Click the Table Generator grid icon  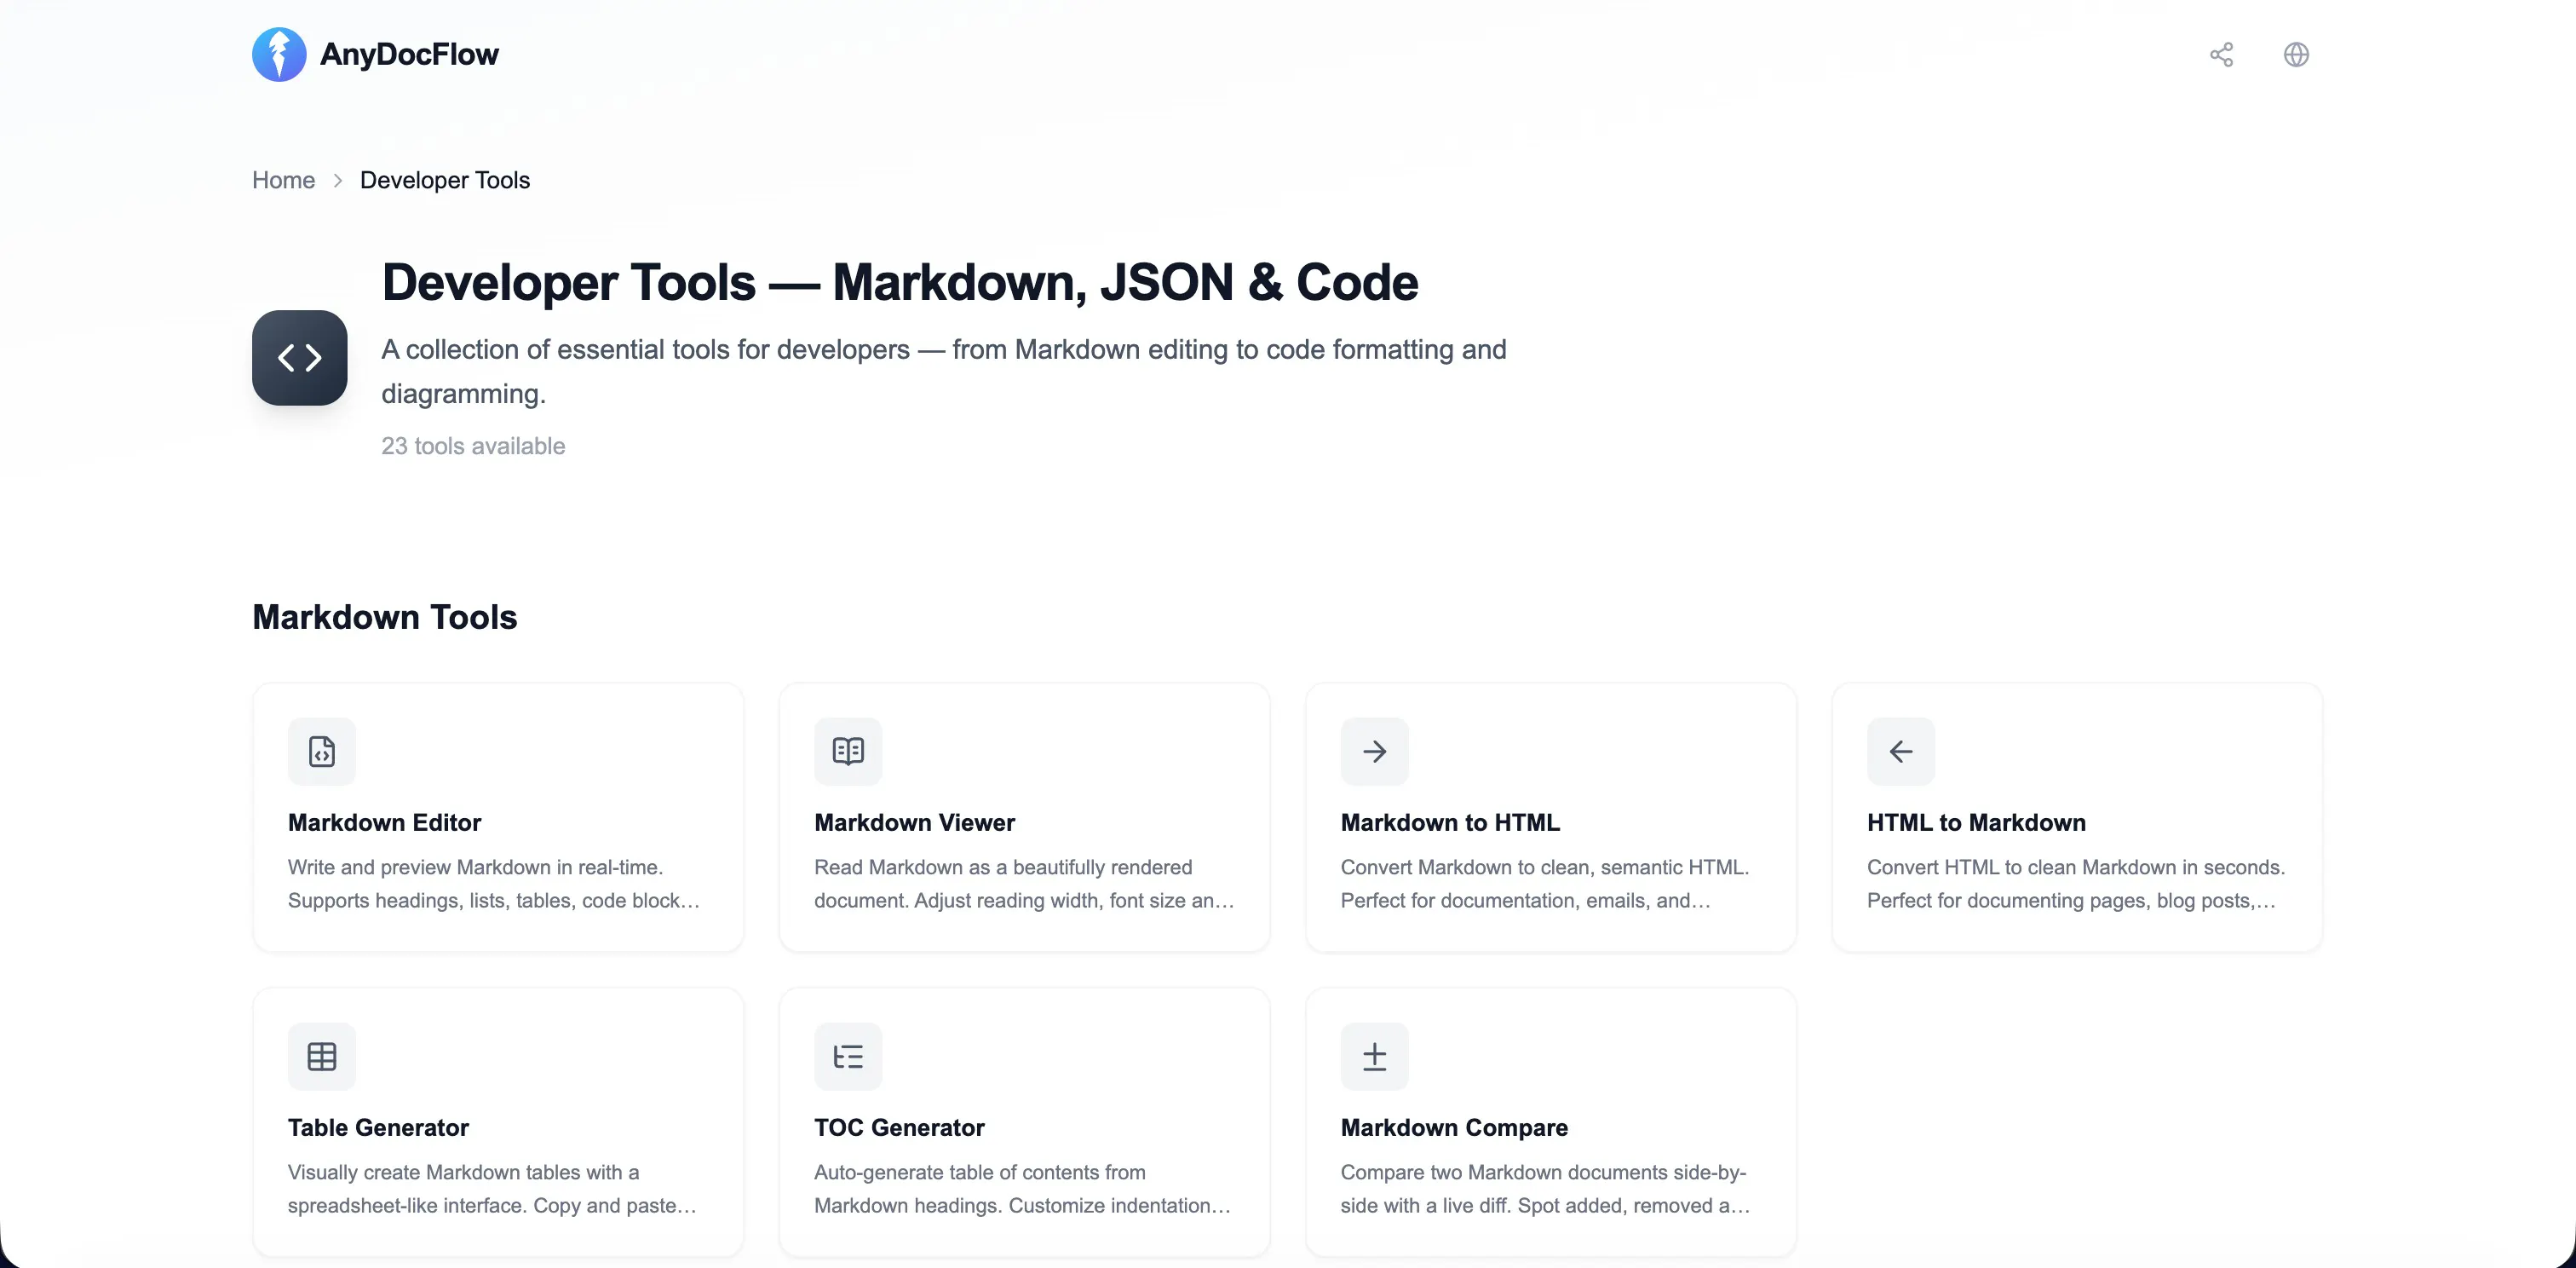click(x=322, y=1056)
